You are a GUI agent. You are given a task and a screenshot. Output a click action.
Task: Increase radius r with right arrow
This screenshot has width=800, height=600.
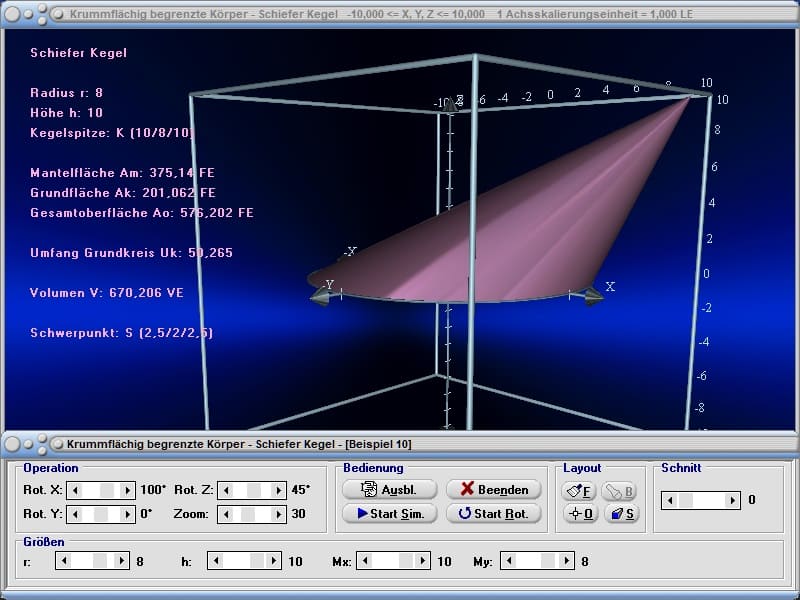click(x=122, y=562)
